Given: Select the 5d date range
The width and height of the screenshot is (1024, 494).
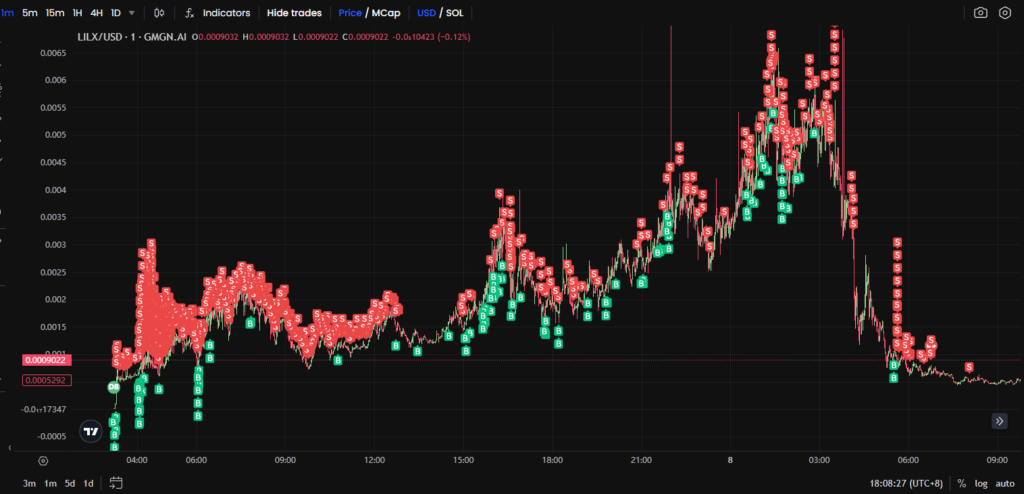Looking at the screenshot, I should point(70,483).
